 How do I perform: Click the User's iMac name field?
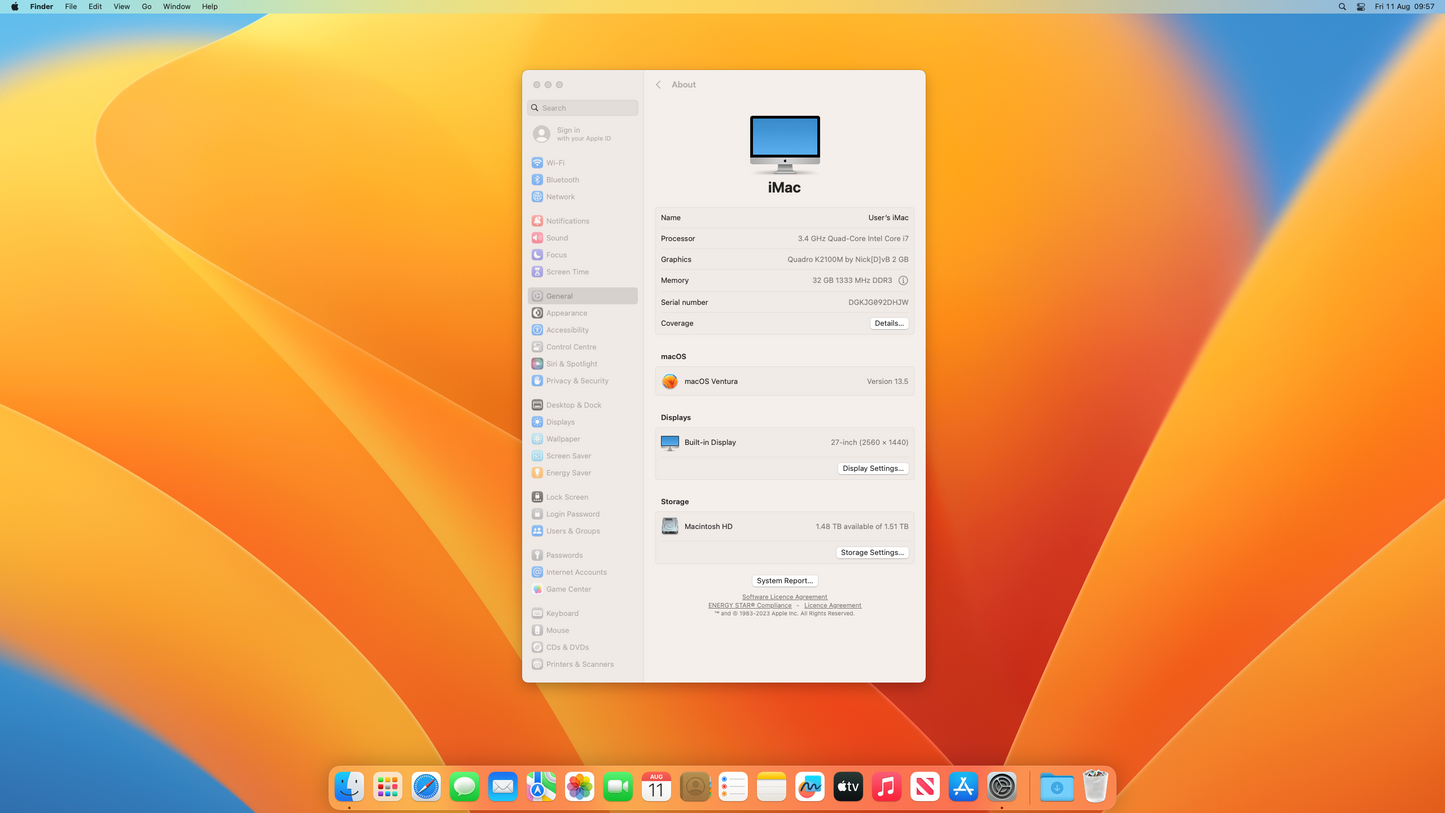(888, 218)
